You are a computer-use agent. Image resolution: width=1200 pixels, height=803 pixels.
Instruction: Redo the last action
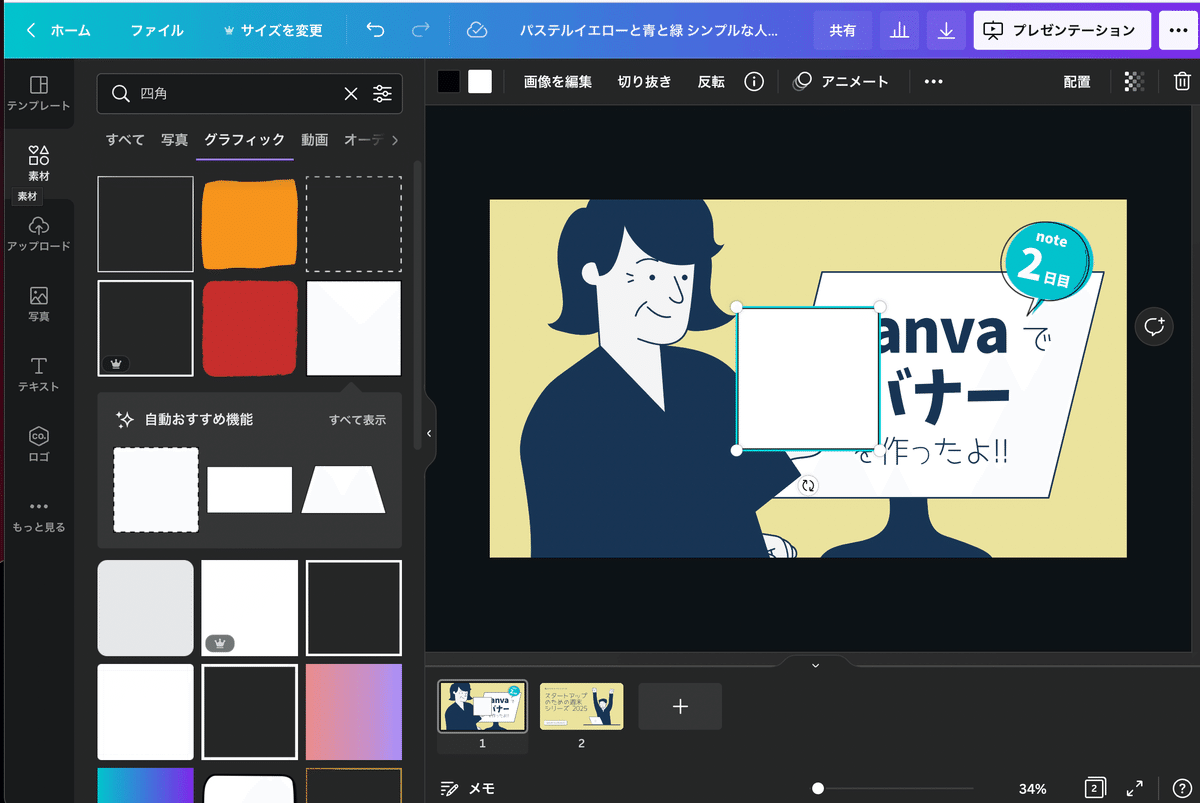point(421,30)
